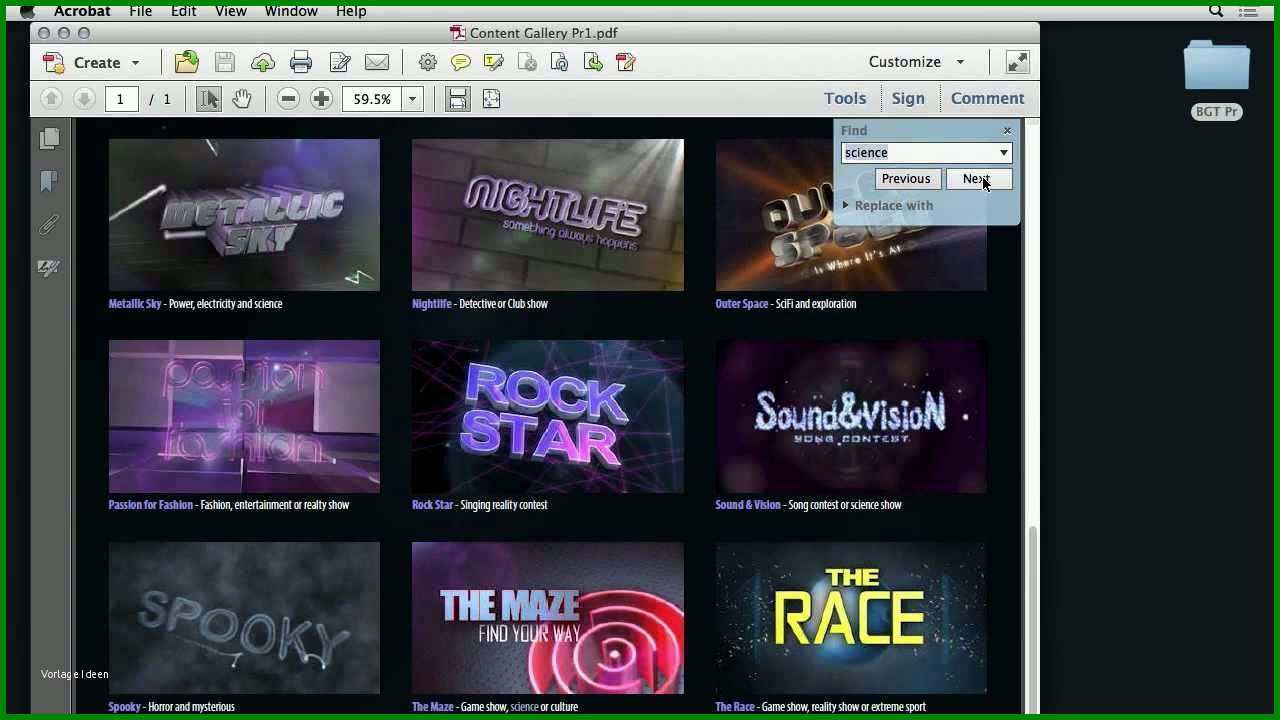Image resolution: width=1280 pixels, height=720 pixels.
Task: Click the Save file floppy icon
Action: [224, 62]
